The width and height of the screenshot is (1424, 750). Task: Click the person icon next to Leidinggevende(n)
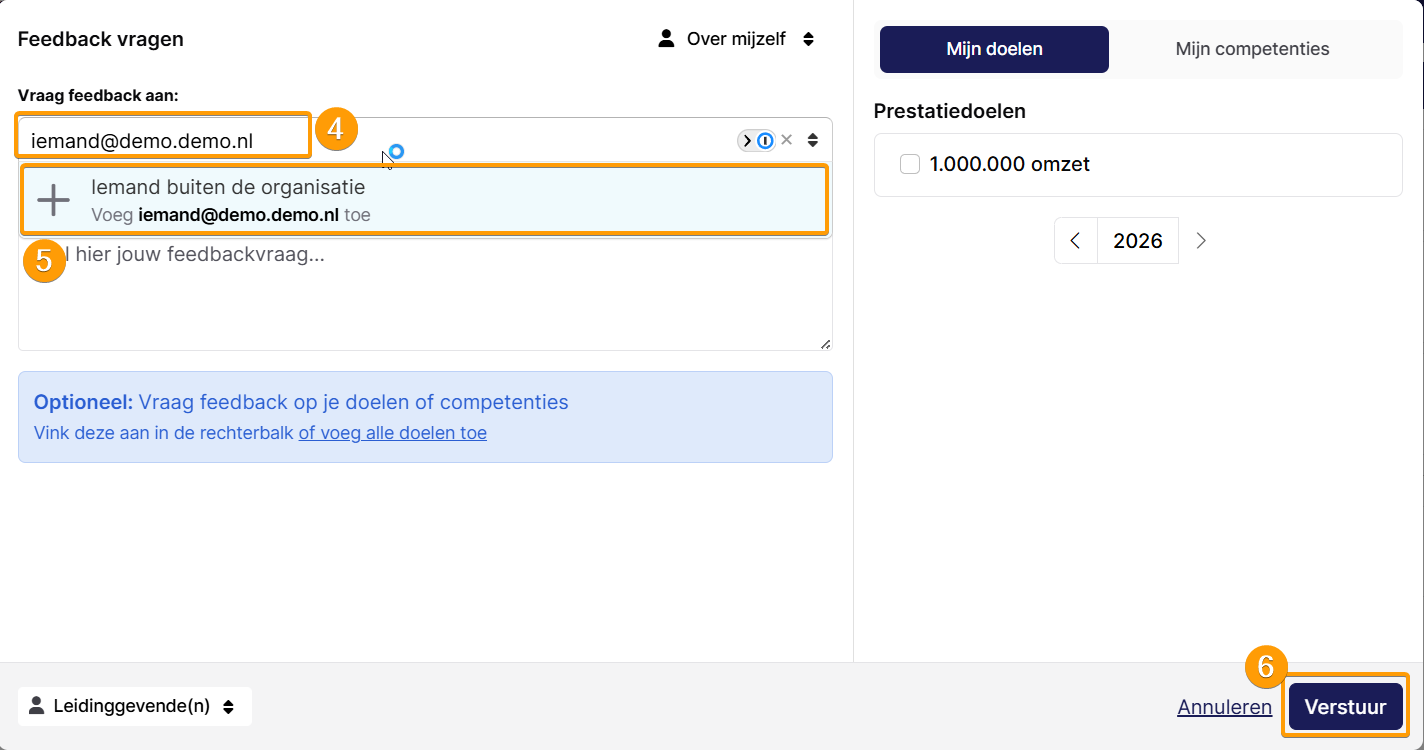37,706
